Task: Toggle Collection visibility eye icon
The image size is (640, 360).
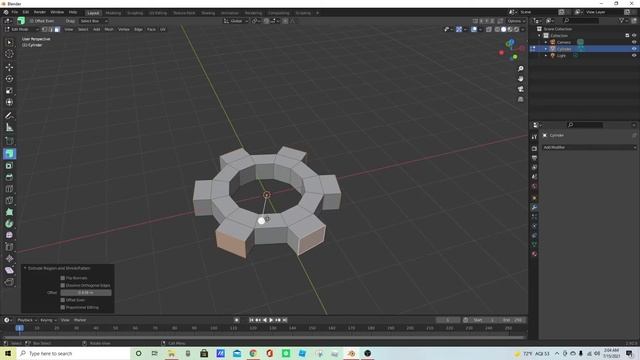Action: click(x=634, y=36)
